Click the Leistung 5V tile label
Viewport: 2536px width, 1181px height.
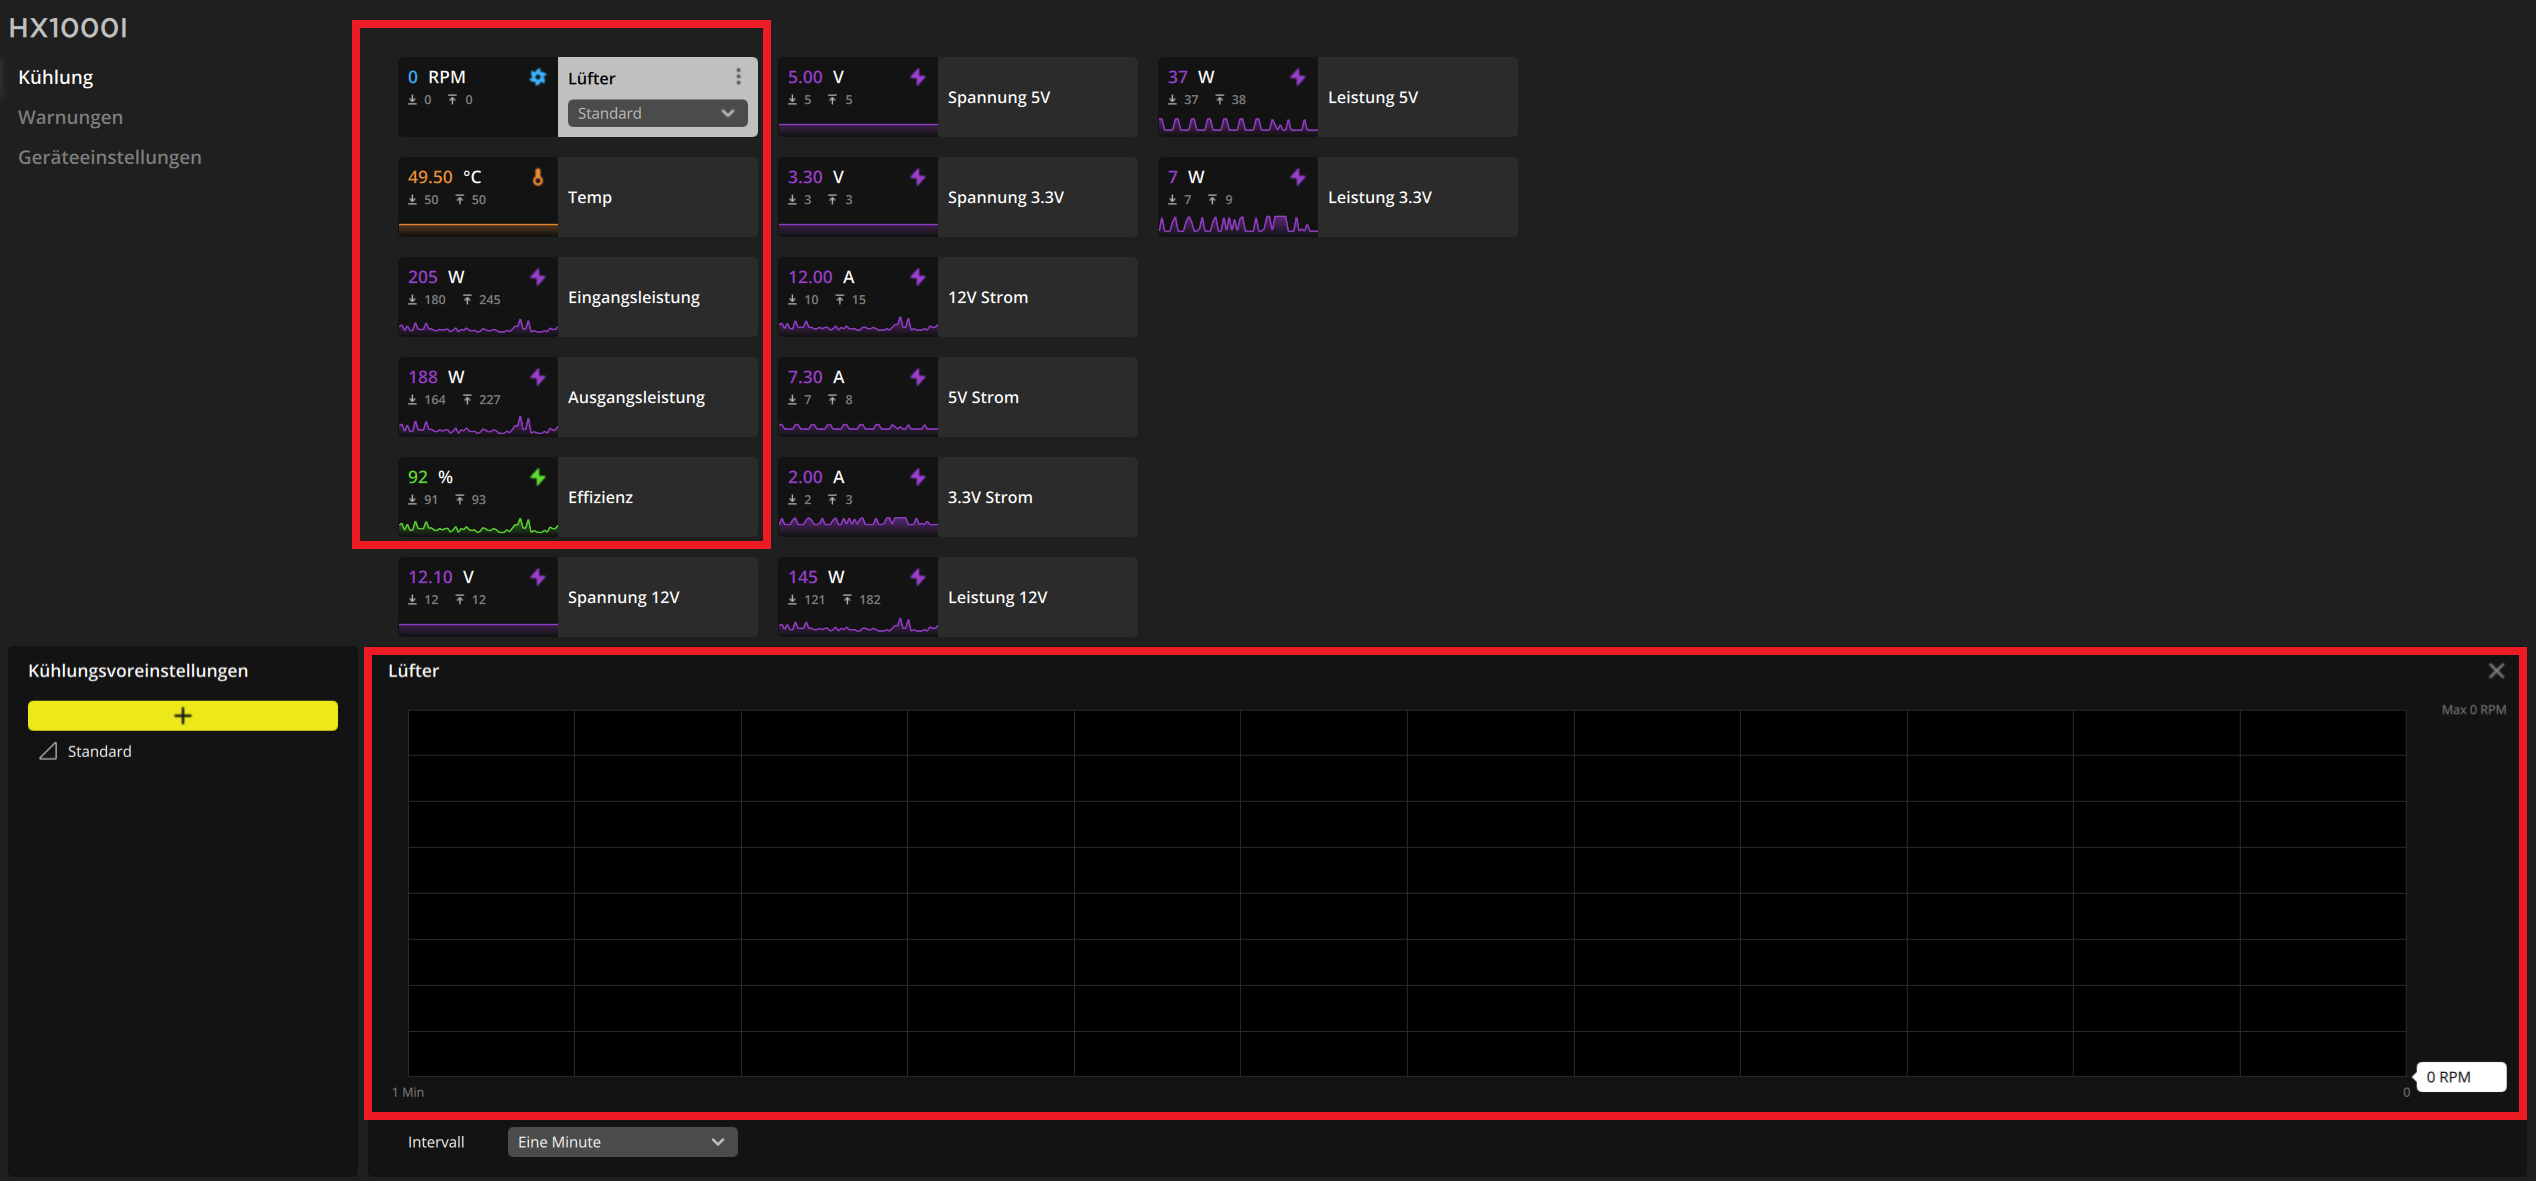point(1373,97)
